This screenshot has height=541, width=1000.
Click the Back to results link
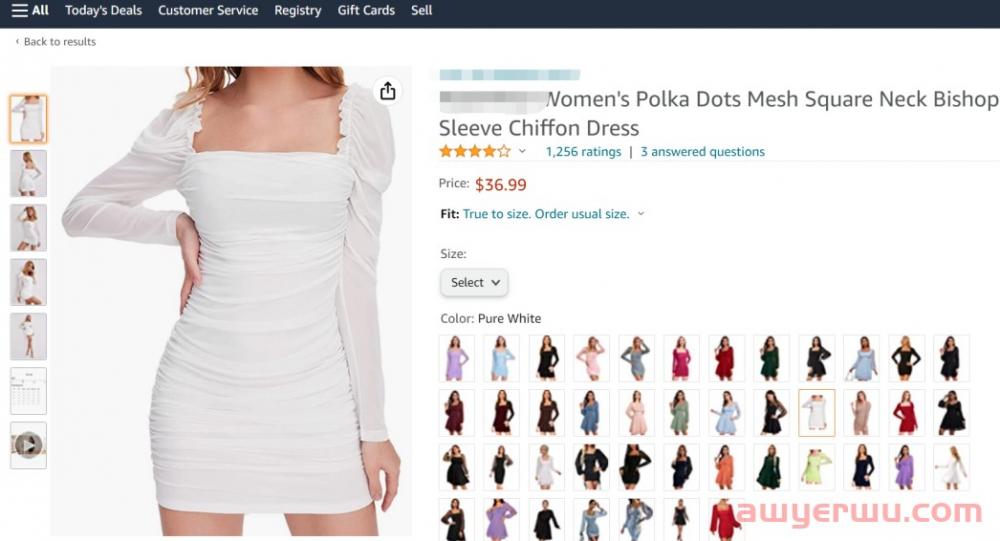(59, 42)
